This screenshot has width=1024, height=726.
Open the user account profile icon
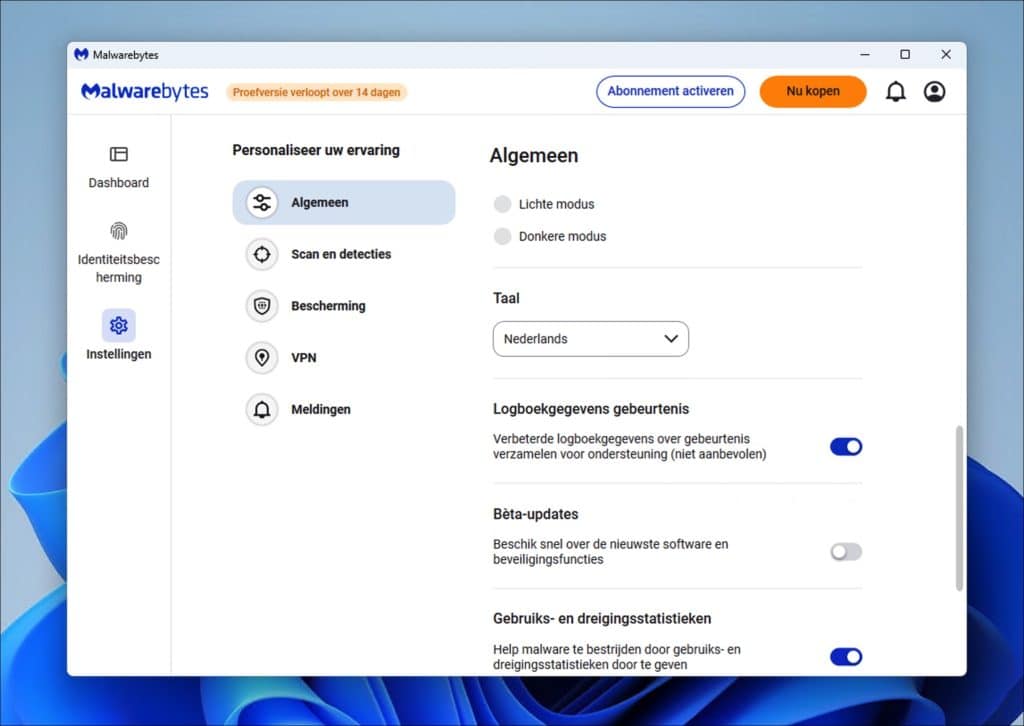coord(935,91)
